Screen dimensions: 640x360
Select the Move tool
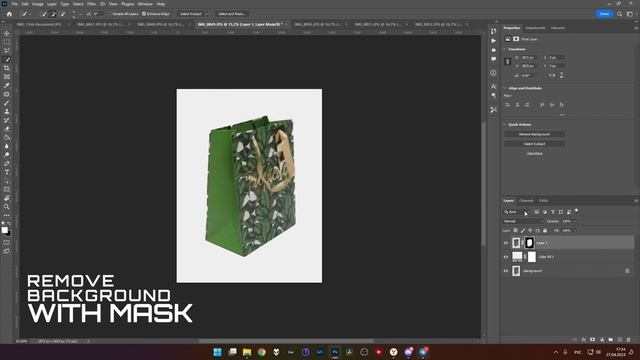[x=7, y=33]
